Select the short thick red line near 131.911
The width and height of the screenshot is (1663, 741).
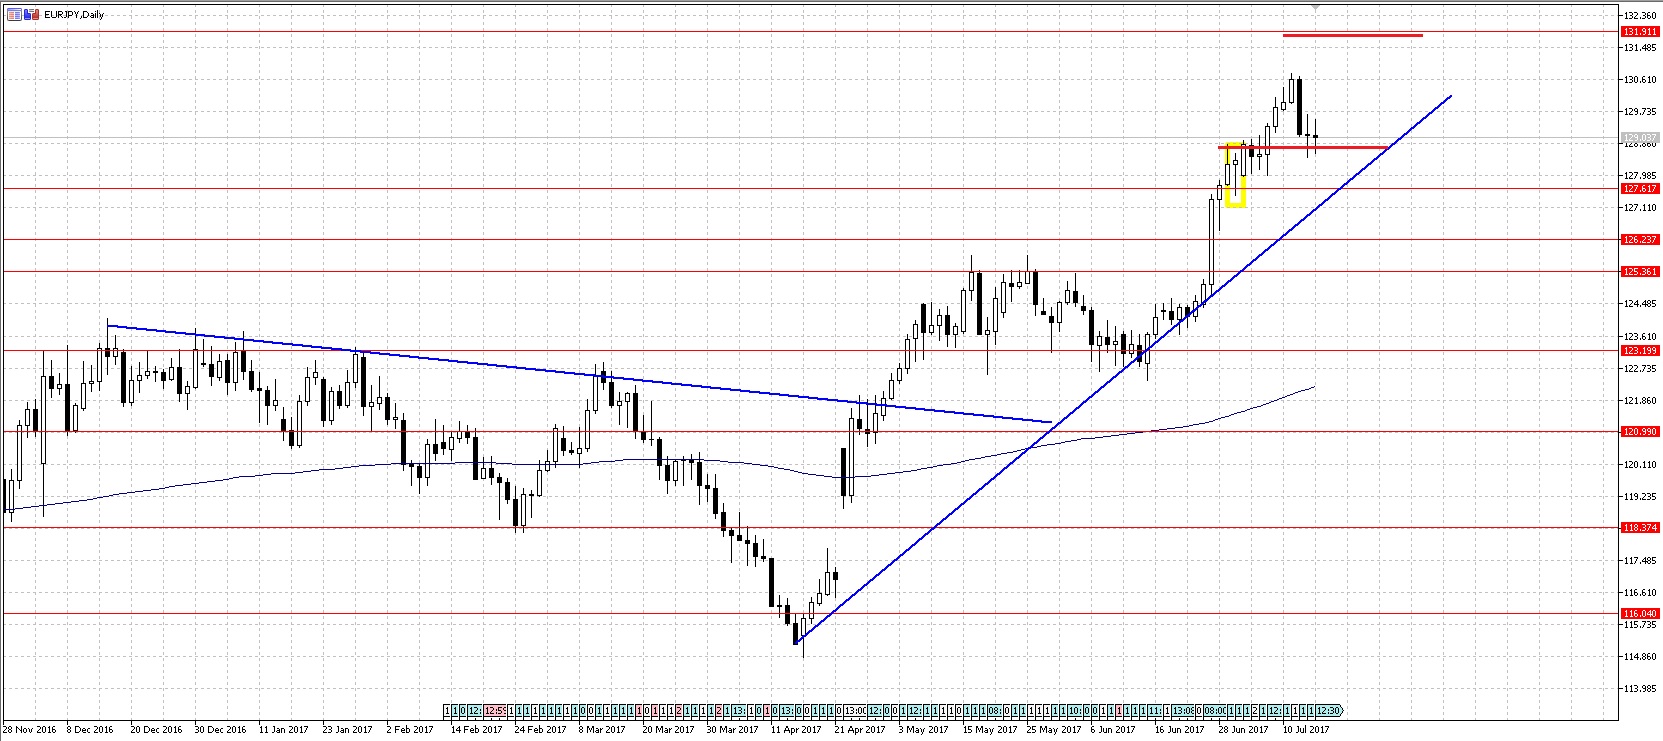(x=1352, y=36)
